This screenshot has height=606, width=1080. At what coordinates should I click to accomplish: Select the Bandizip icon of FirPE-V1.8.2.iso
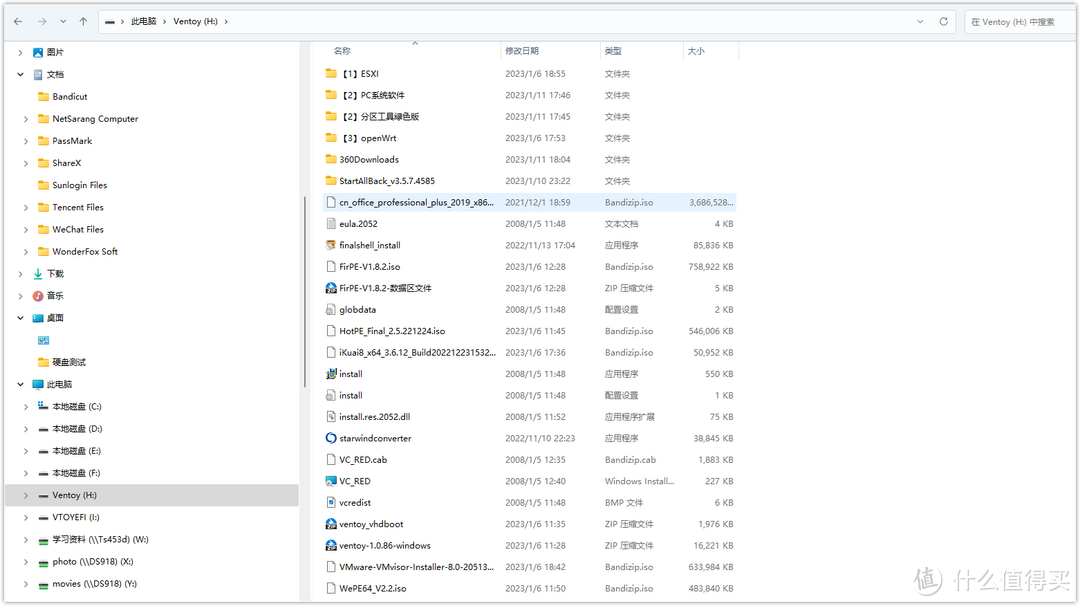332,266
